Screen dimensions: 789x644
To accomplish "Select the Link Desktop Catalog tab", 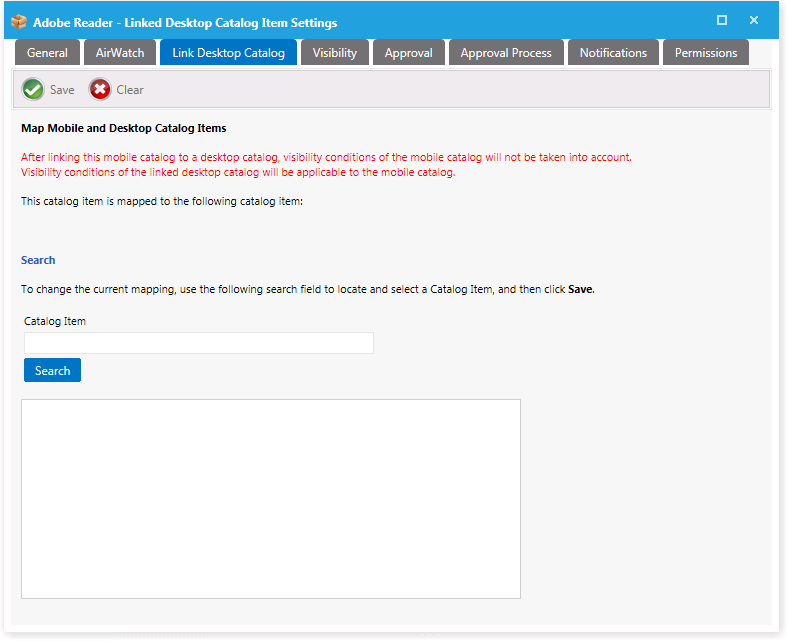I will [x=228, y=53].
